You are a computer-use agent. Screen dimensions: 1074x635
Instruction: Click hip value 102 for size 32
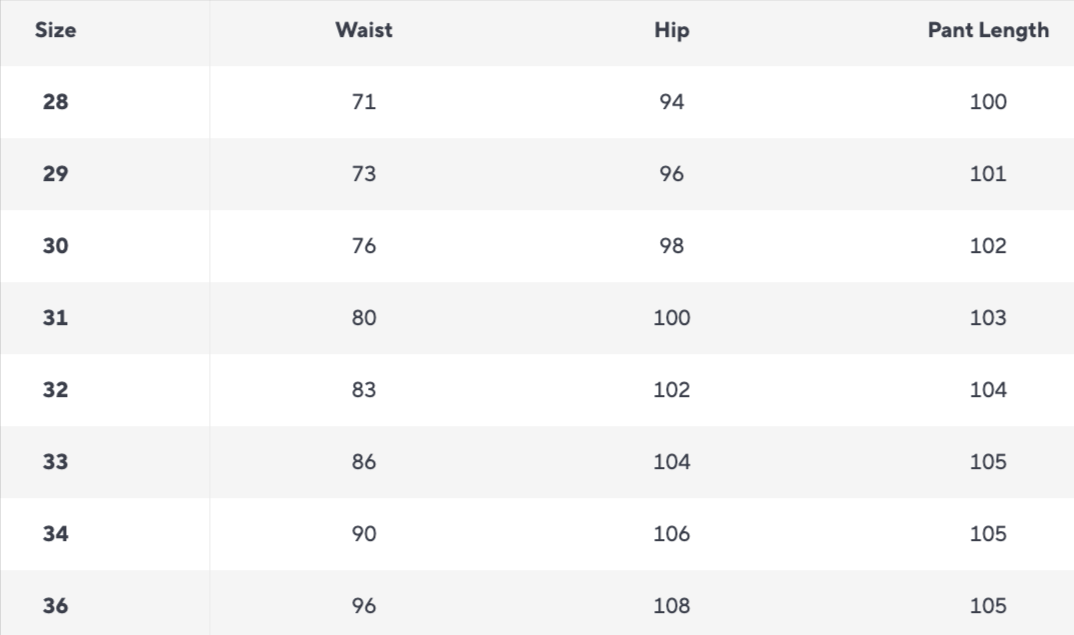pyautogui.click(x=672, y=390)
